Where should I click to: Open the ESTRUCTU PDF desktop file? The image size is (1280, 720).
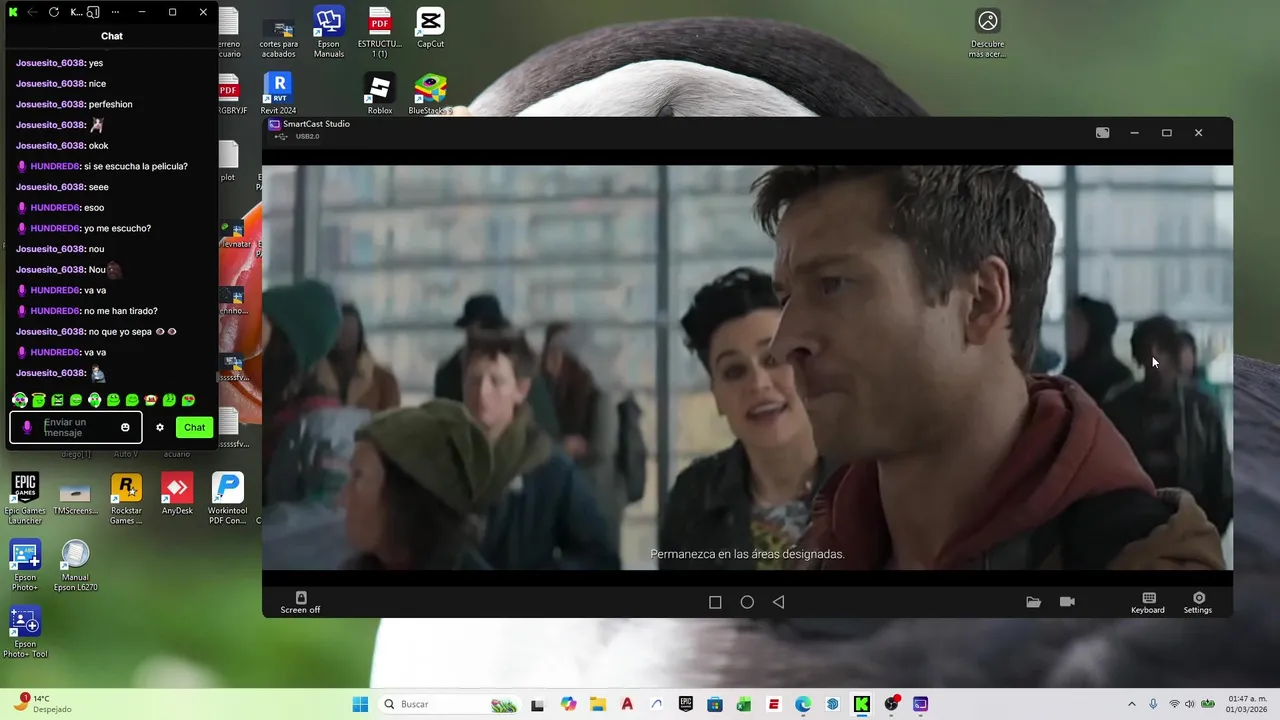click(x=379, y=32)
